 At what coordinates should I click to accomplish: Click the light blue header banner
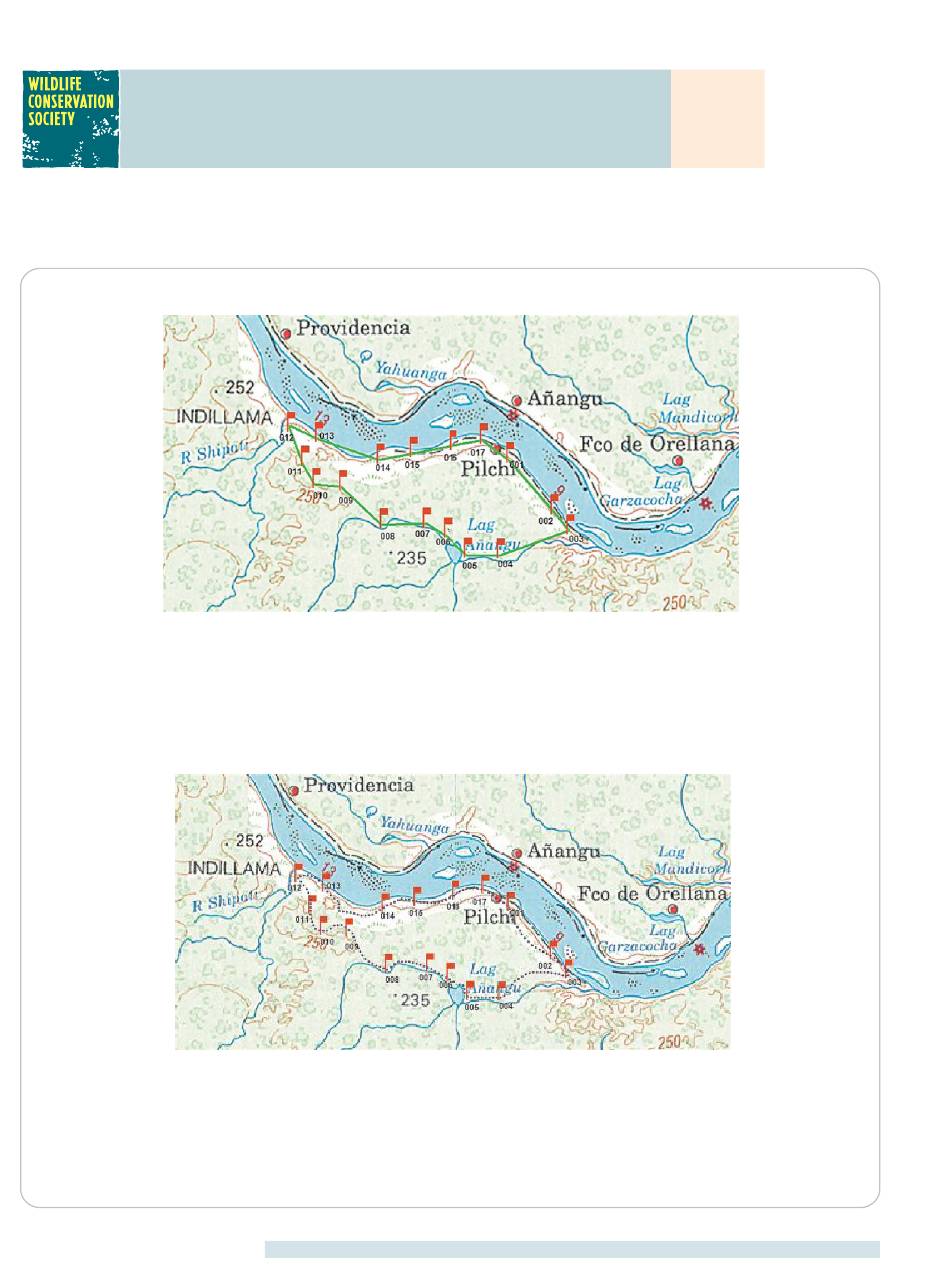pyautogui.click(x=395, y=119)
